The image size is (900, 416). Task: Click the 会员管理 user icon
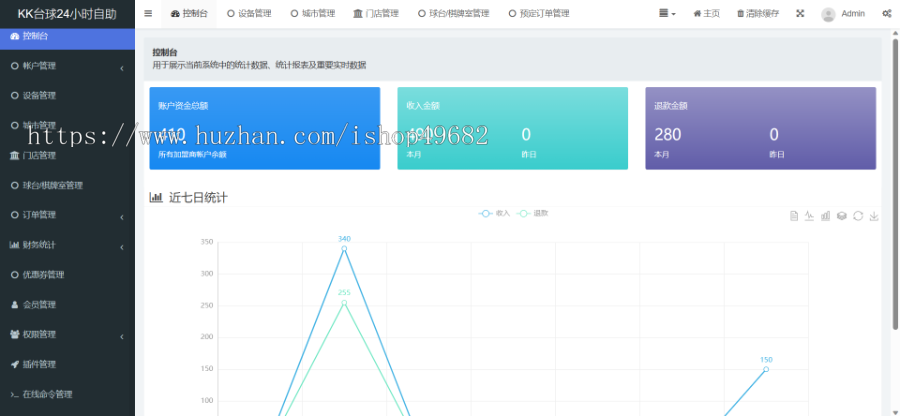(x=14, y=305)
